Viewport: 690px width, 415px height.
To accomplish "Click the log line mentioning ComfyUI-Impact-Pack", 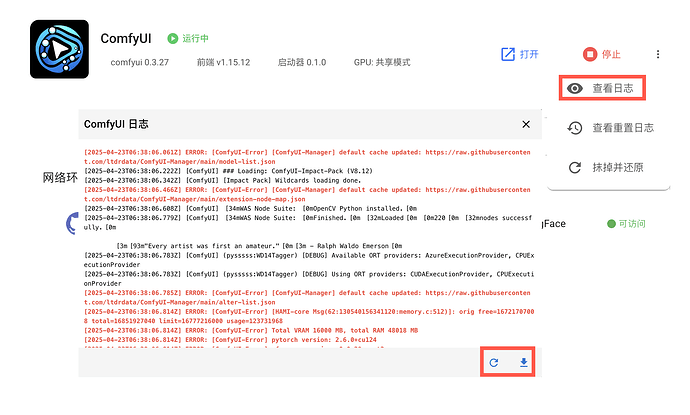I will 228,171.
